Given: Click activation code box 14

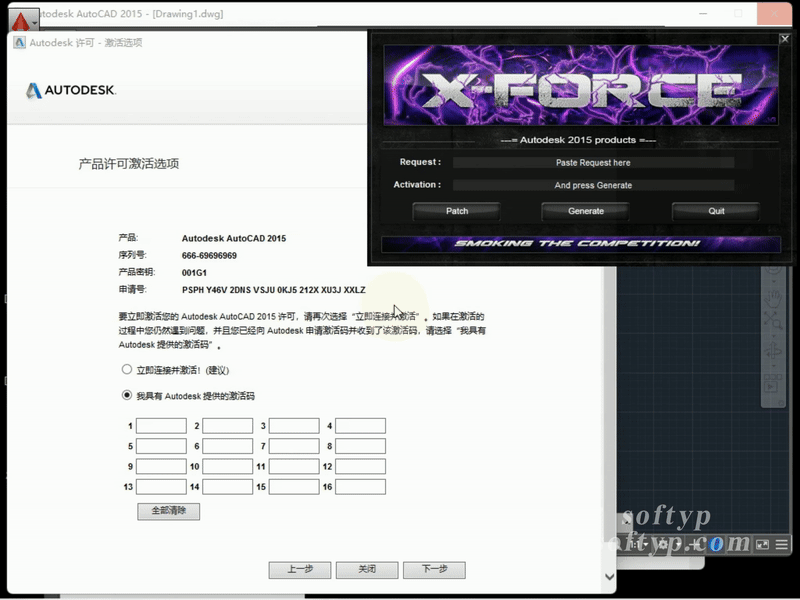Looking at the screenshot, I should [228, 487].
